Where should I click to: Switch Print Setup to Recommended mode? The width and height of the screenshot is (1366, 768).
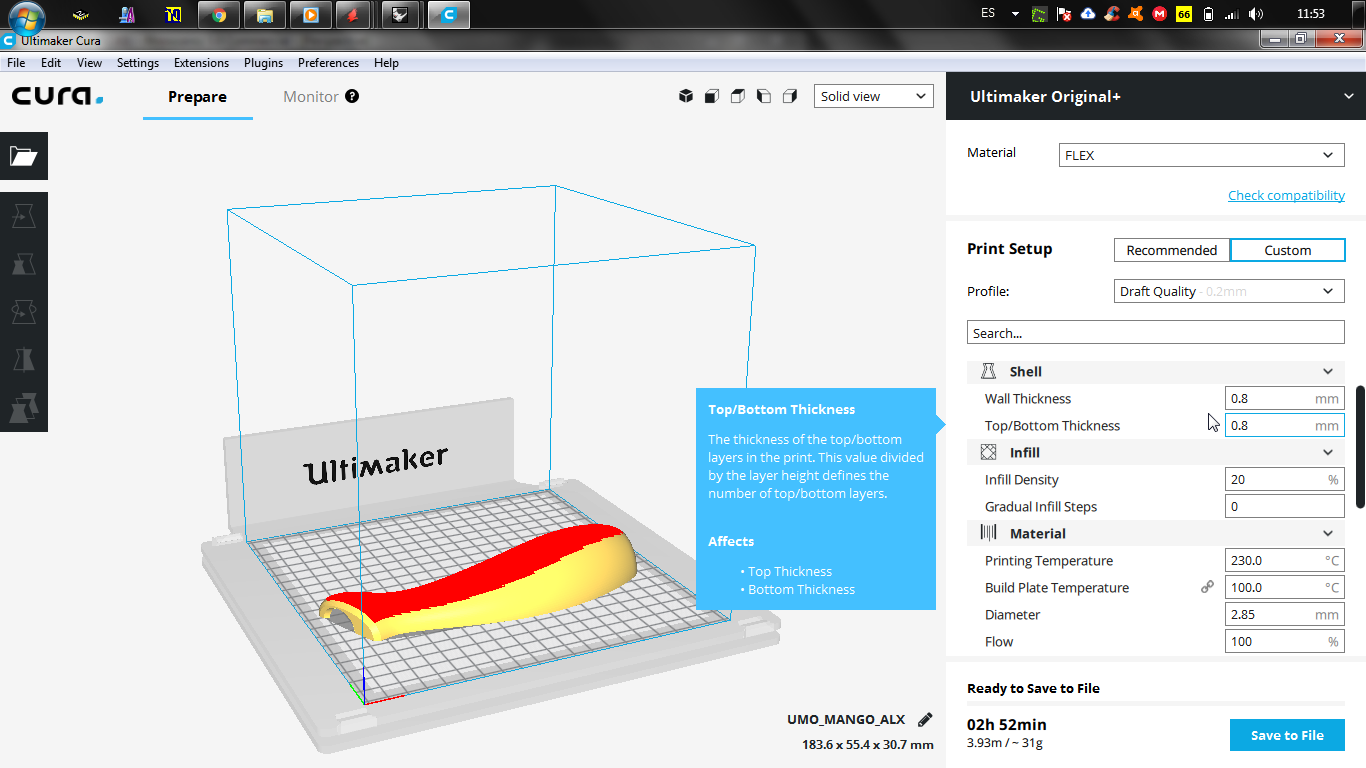(1172, 250)
